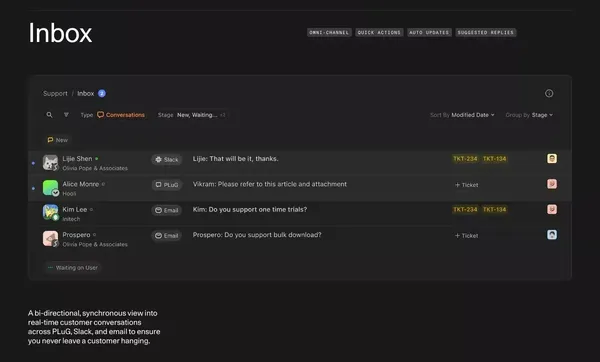This screenshot has height=362, width=600.
Task: Click TKT-234 tag in Lijie Shen's row
Action: point(465,158)
